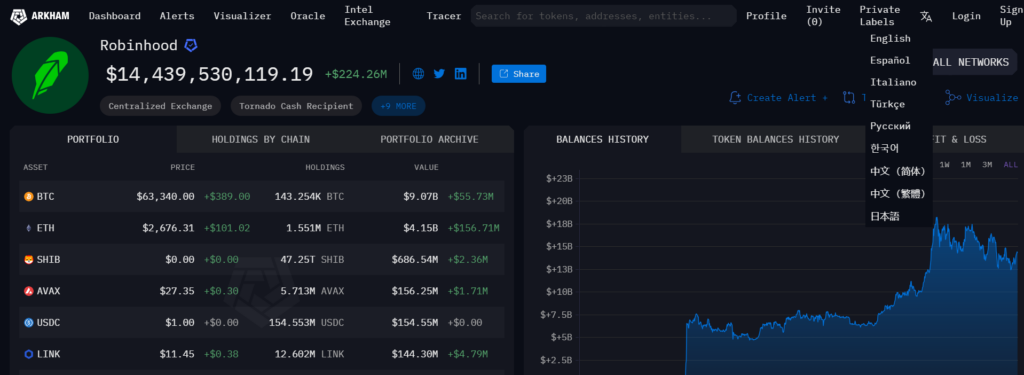Select the ALL chart range
This screenshot has height=375, width=1024.
[x=1010, y=165]
